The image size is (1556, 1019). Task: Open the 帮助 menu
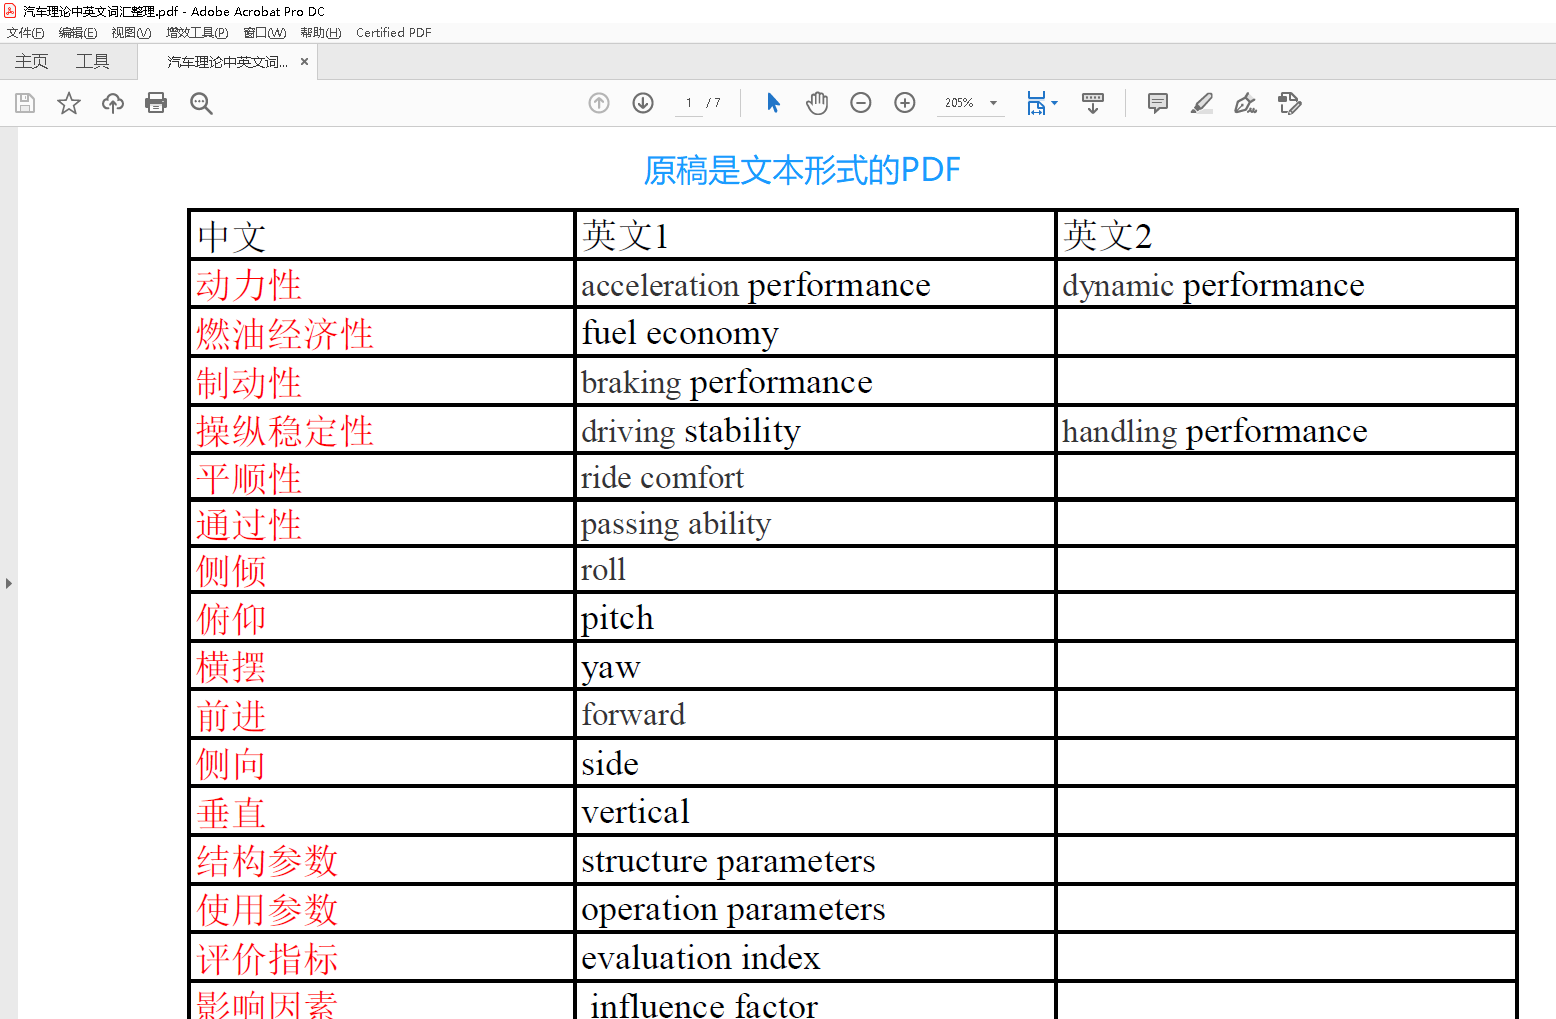321,33
